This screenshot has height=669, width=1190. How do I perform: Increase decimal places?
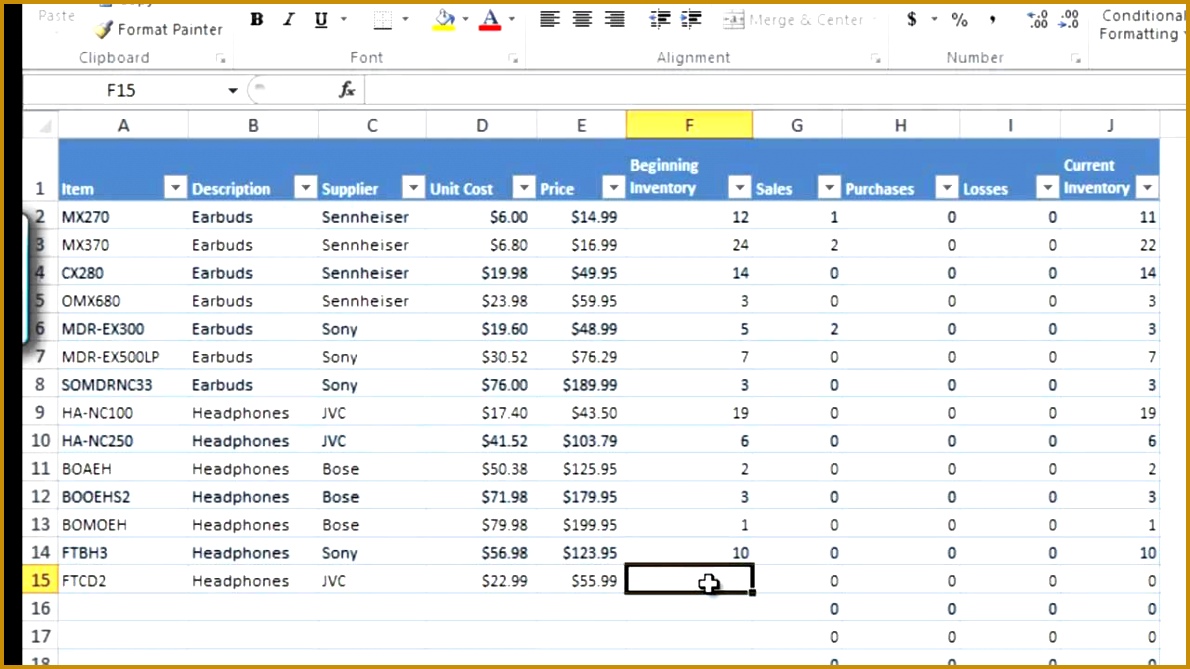point(1037,20)
